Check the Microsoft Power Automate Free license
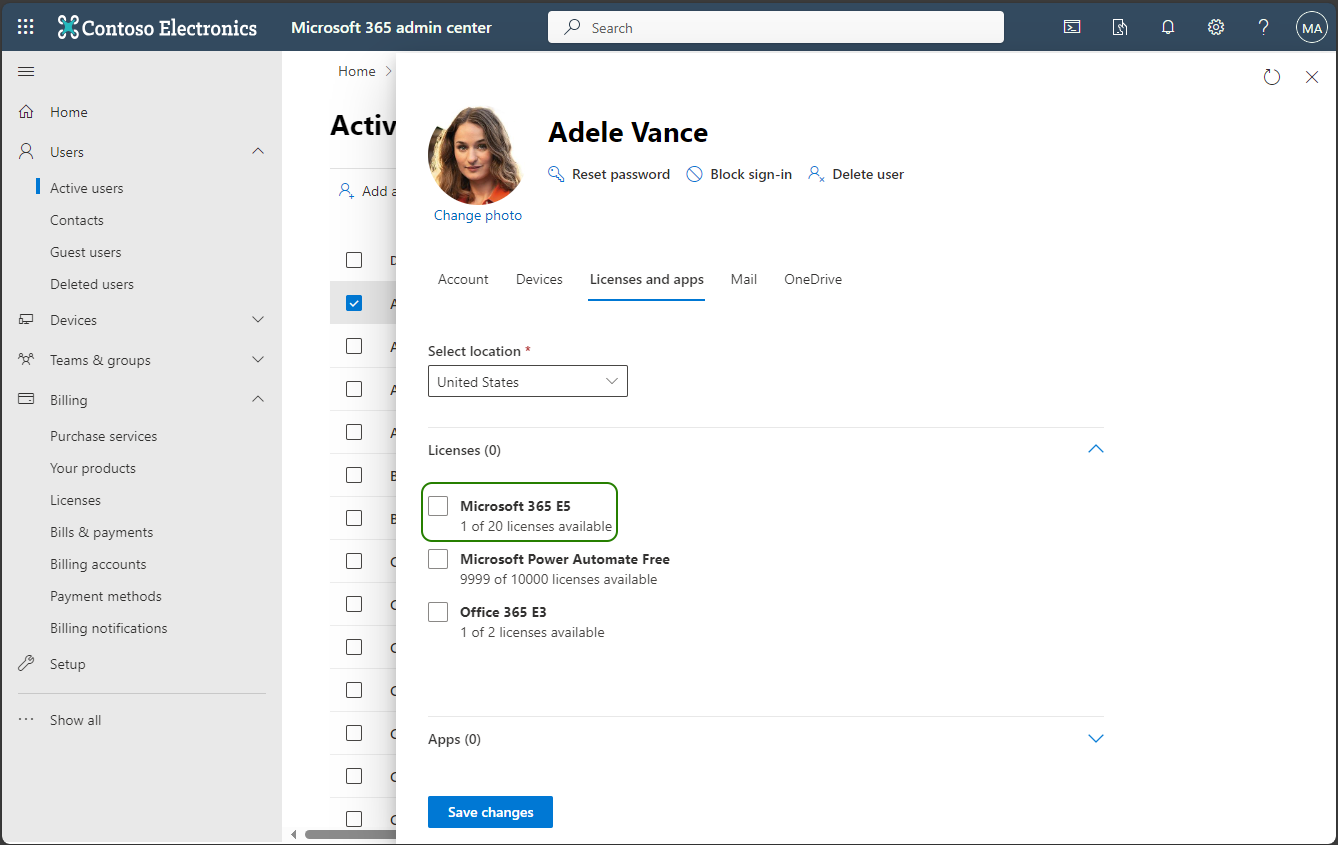Screen dimensions: 1338x845 pos(438,559)
